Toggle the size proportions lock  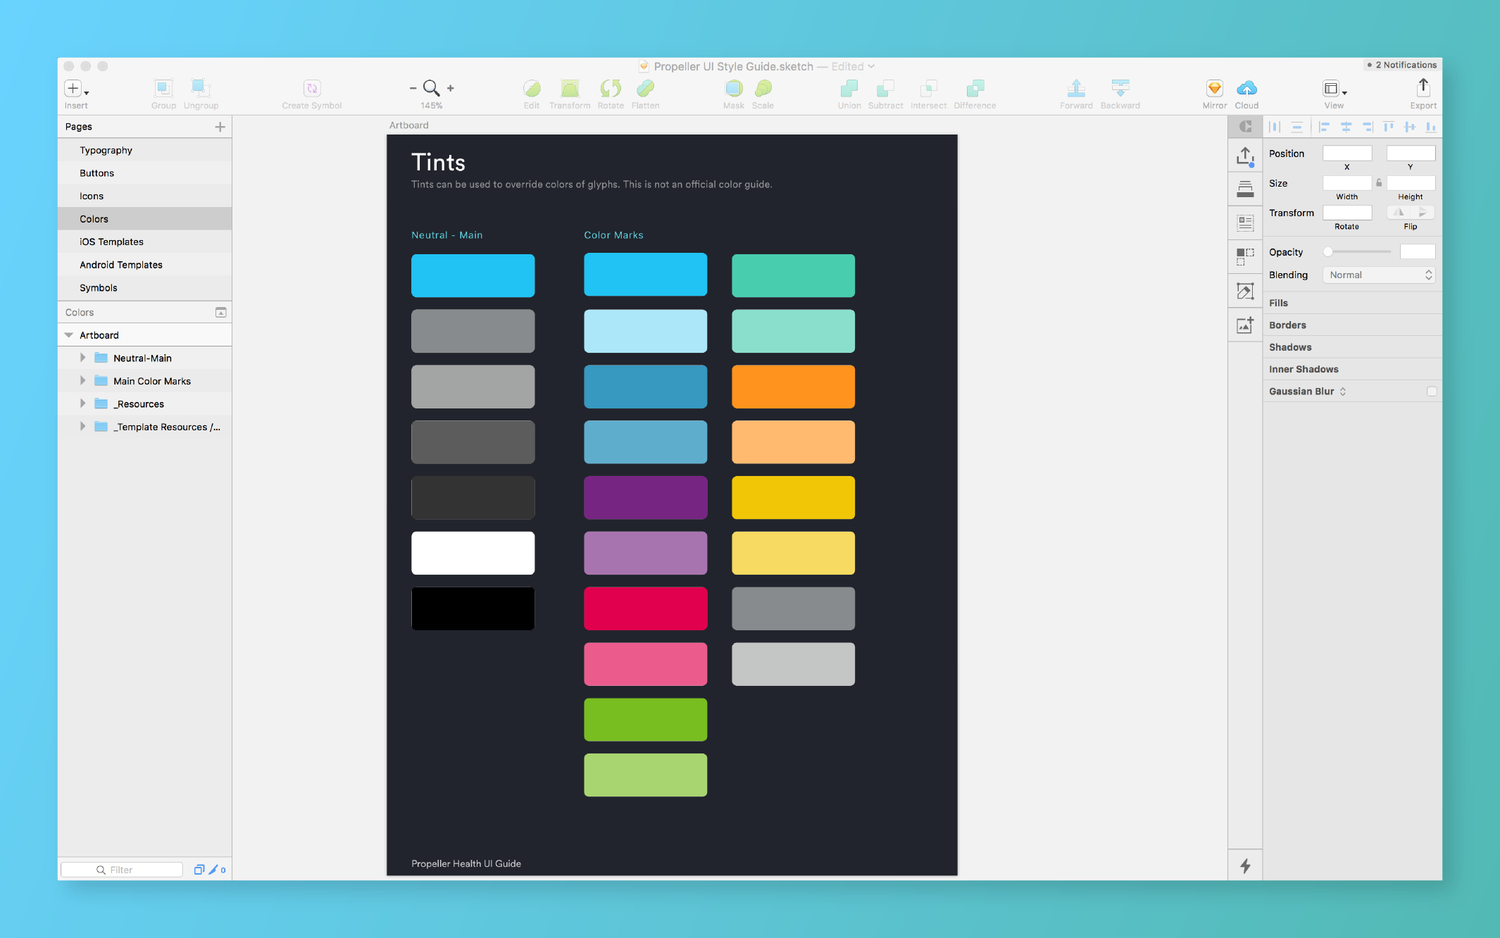point(1379,183)
